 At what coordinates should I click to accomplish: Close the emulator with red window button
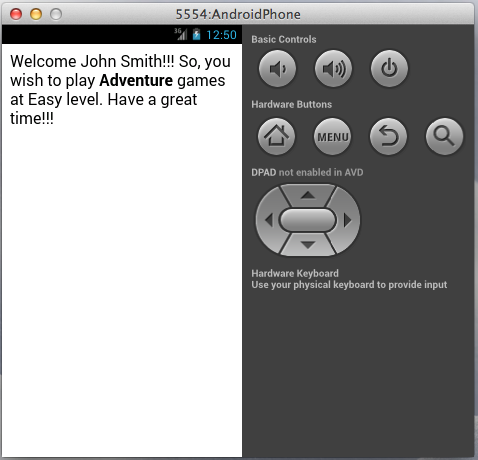tap(16, 14)
